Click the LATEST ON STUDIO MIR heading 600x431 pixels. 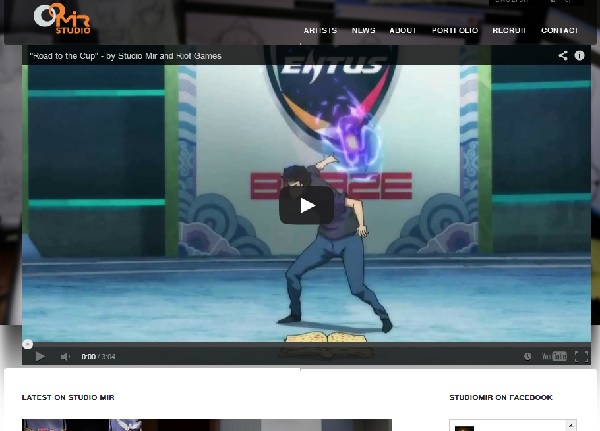pyautogui.click(x=68, y=397)
